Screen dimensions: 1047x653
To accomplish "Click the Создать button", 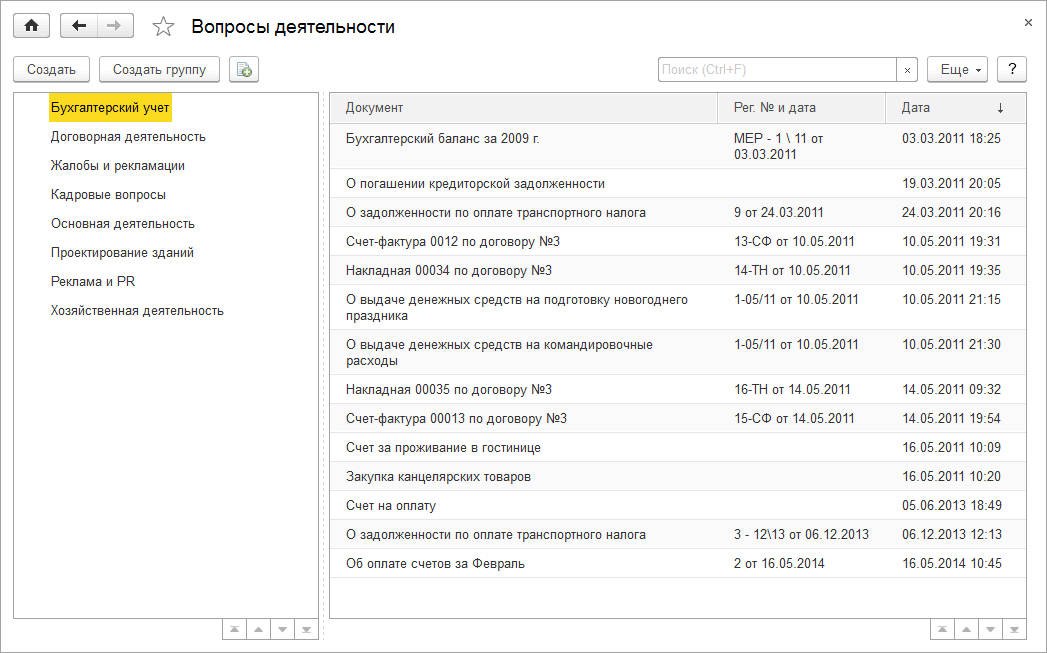I will 51,69.
